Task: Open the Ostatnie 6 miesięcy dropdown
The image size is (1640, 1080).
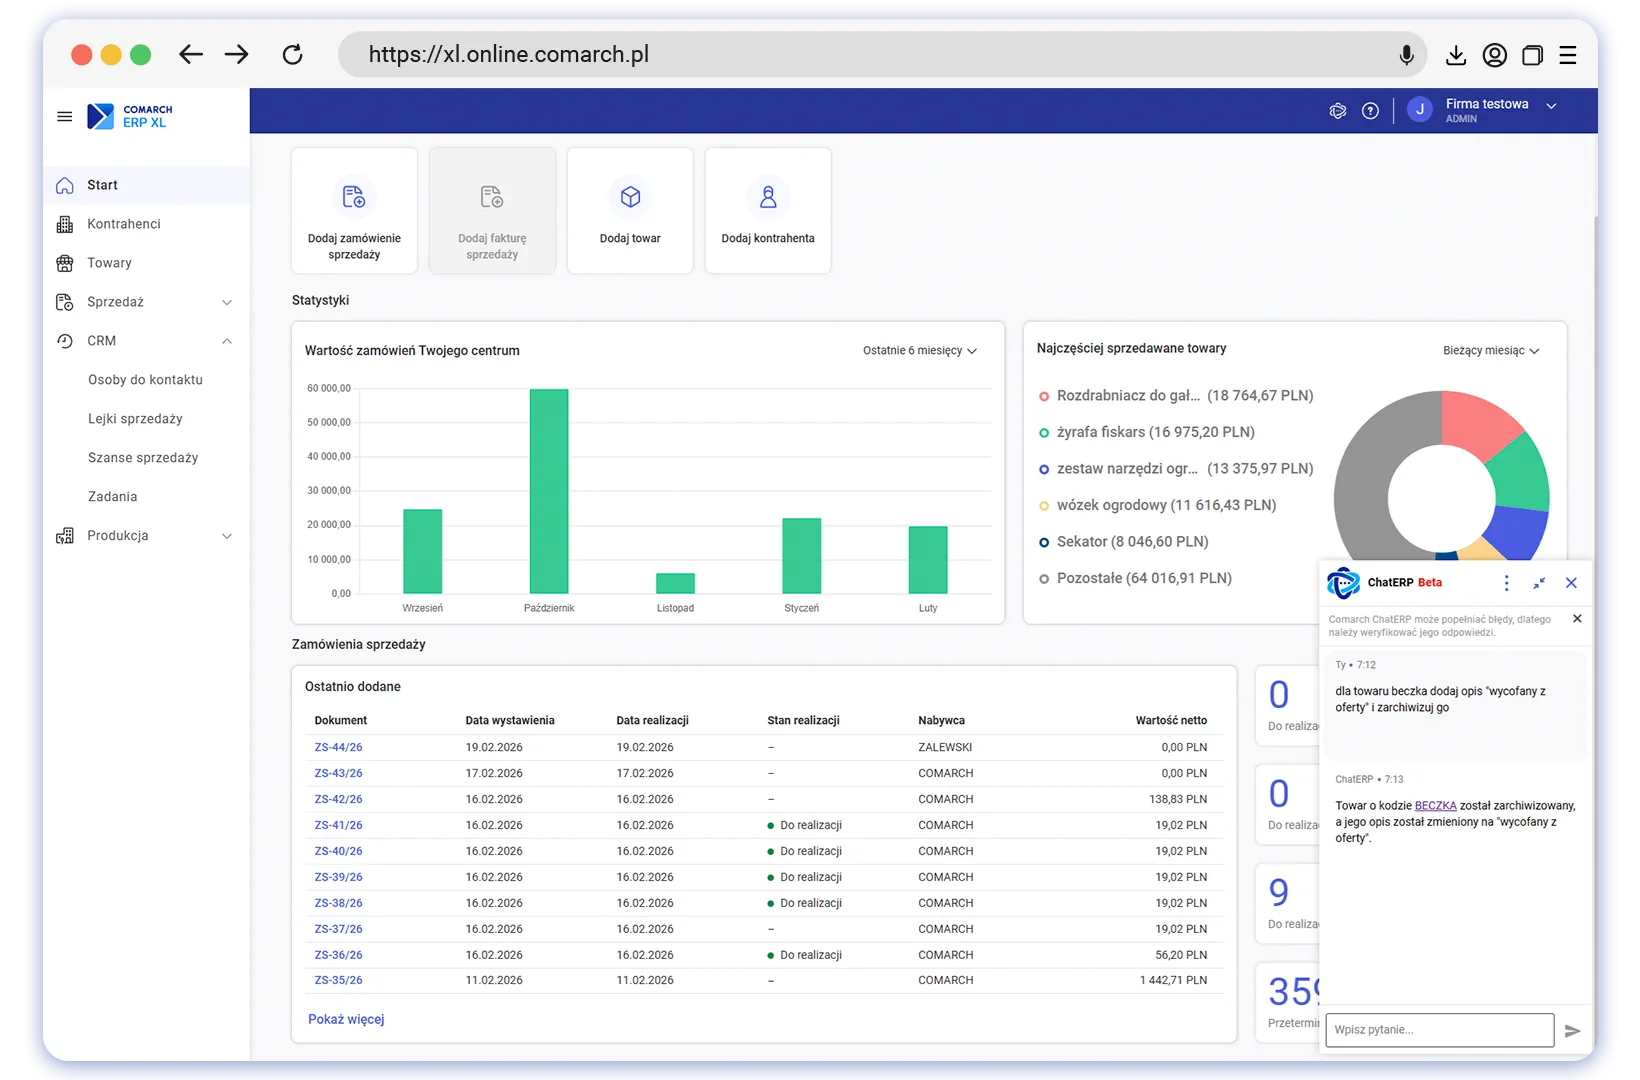Action: pos(919,351)
